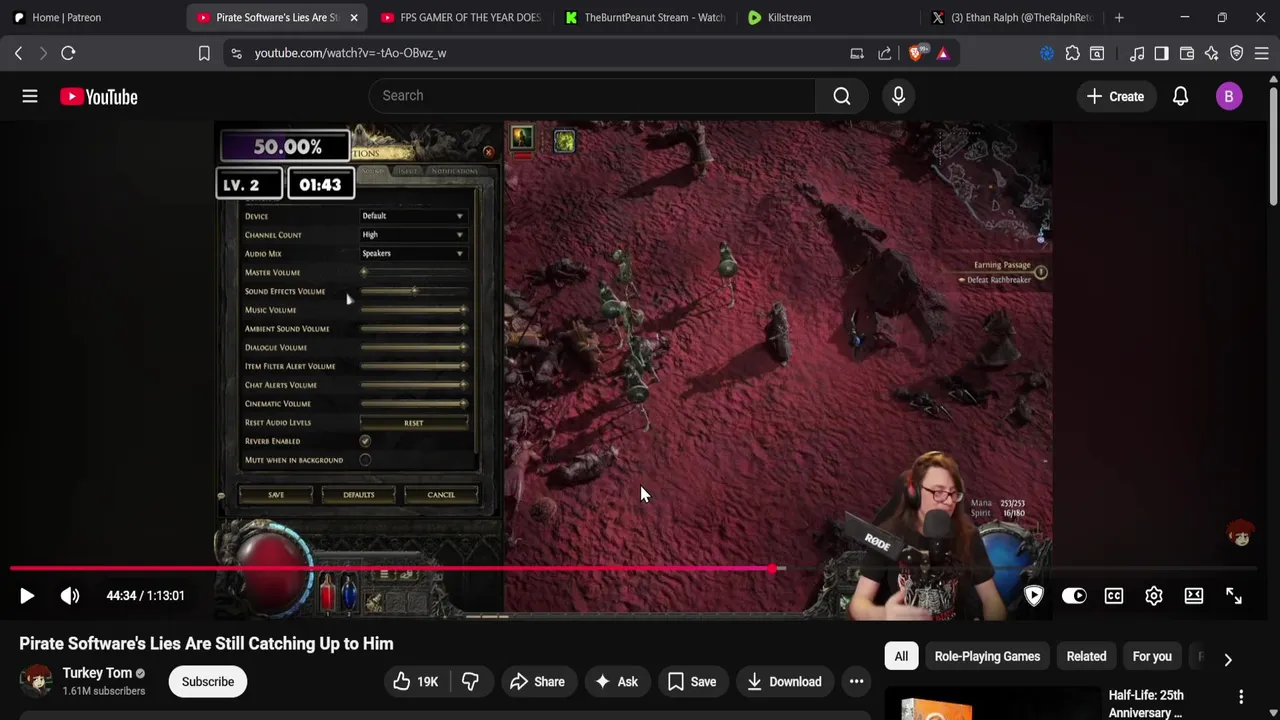Open options for the Half-Life 25th Anniversary video

coord(1241,696)
